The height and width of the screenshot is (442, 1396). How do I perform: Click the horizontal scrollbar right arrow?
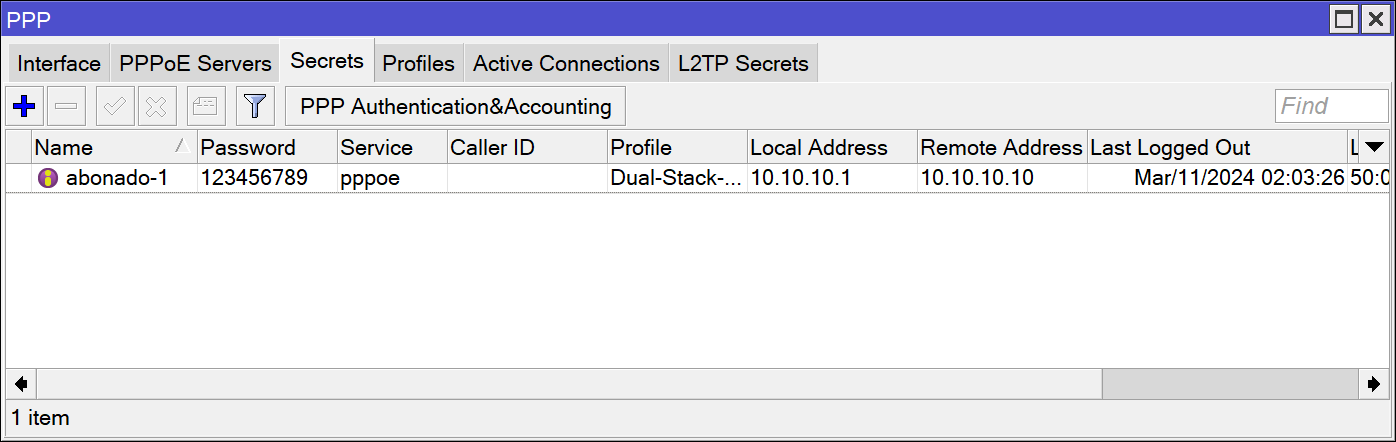(x=1373, y=383)
